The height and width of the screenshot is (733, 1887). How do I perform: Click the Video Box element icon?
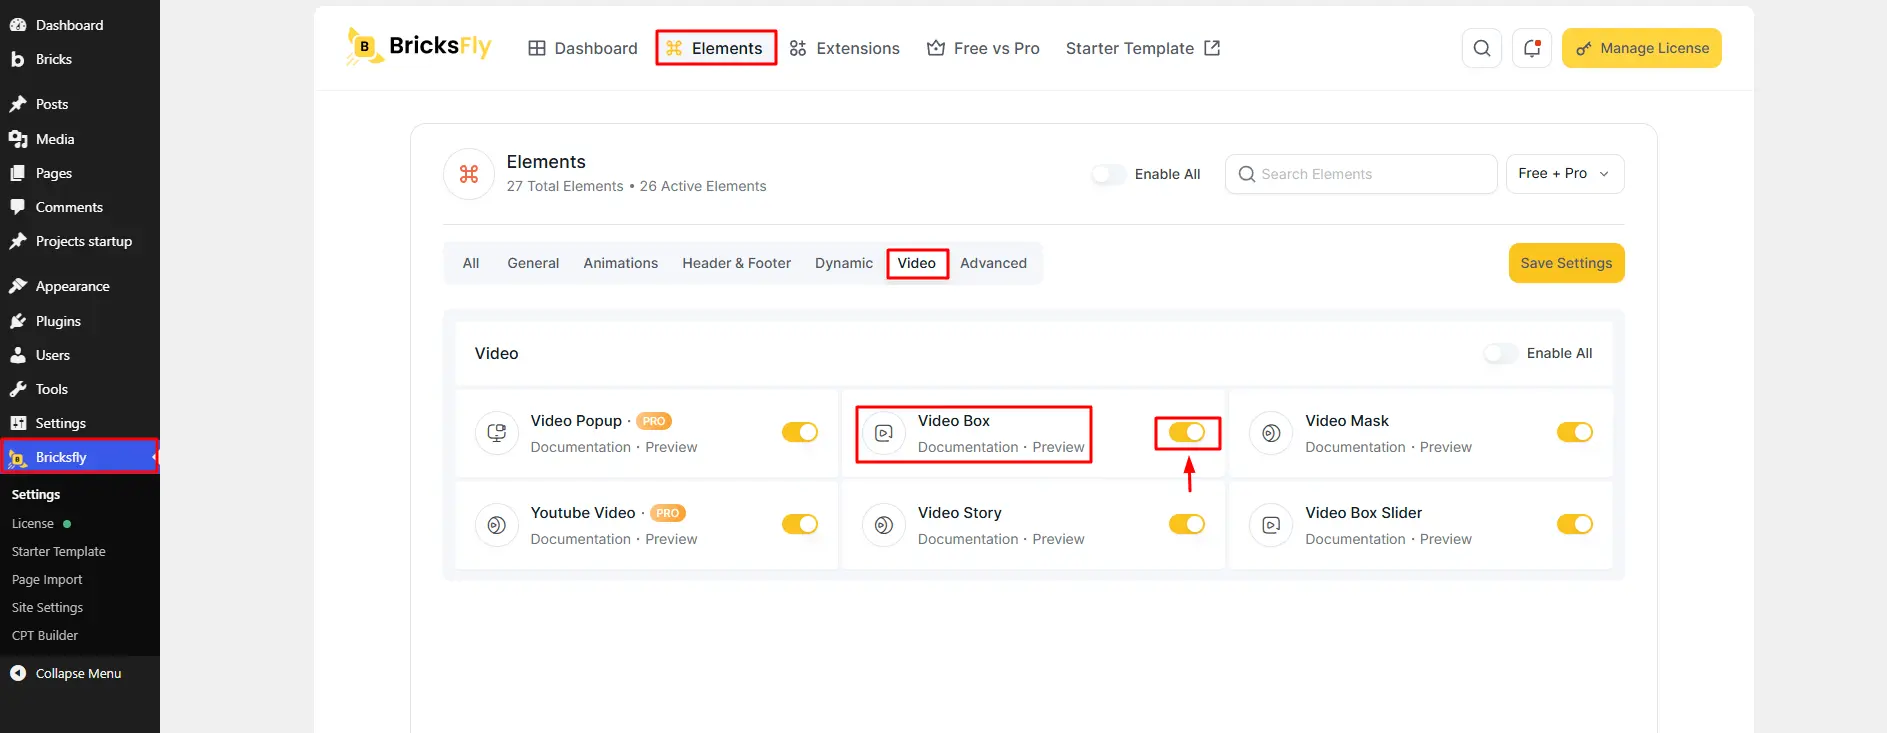[884, 433]
